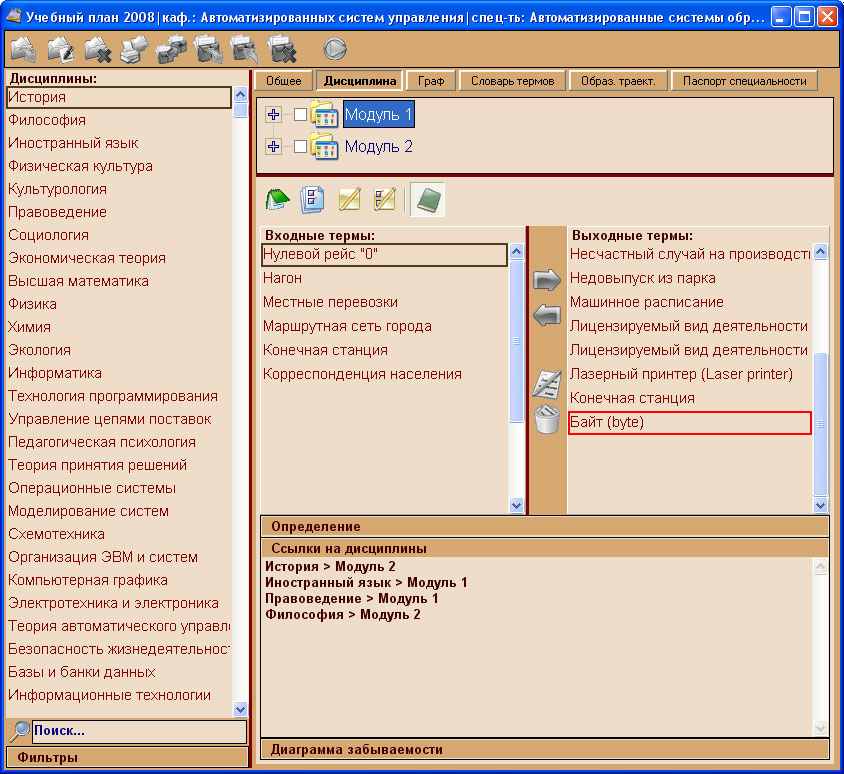
Task: Click disciplines list scroll-down arrow
Action: (x=241, y=709)
